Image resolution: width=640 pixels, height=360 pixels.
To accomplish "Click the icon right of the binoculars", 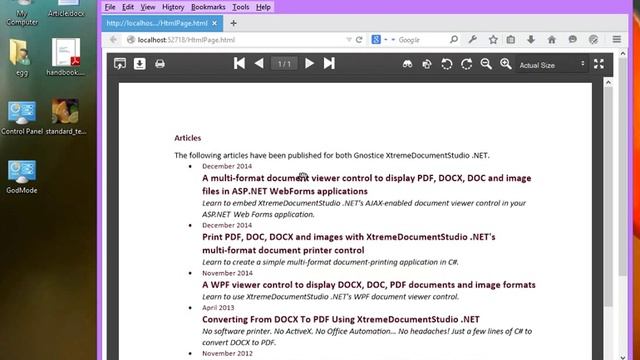I will [x=427, y=64].
